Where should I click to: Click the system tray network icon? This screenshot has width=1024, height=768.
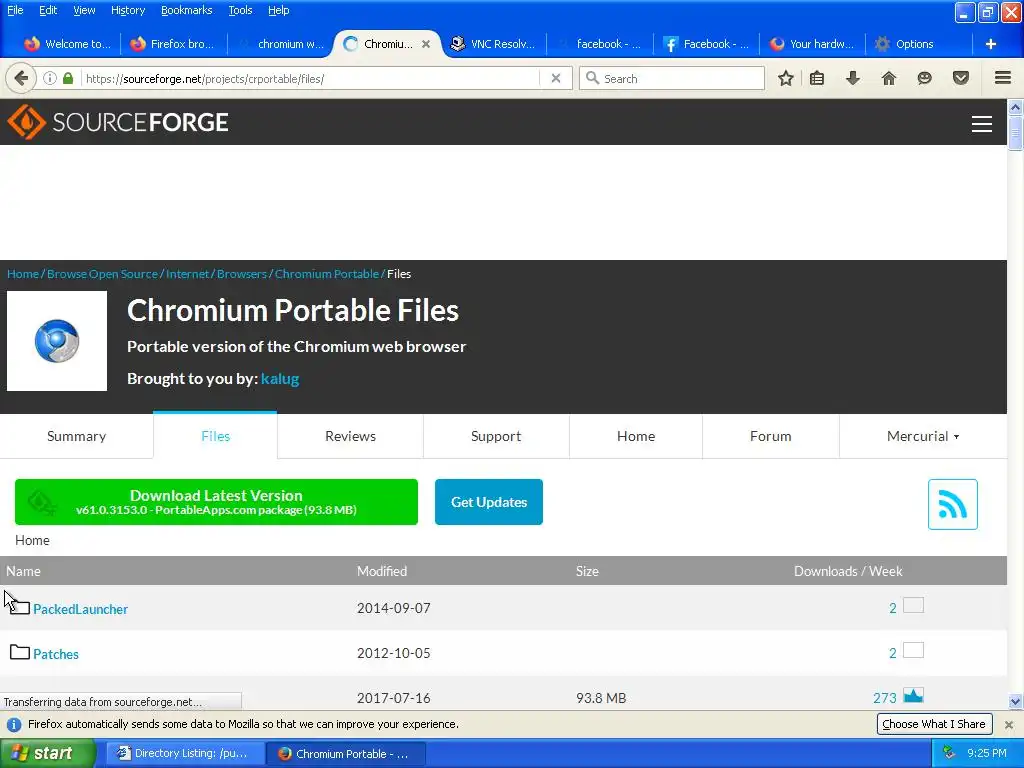[949, 753]
